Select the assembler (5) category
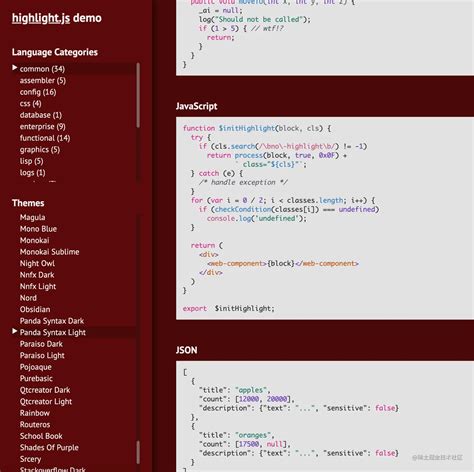The width and height of the screenshot is (474, 472). pos(42,80)
